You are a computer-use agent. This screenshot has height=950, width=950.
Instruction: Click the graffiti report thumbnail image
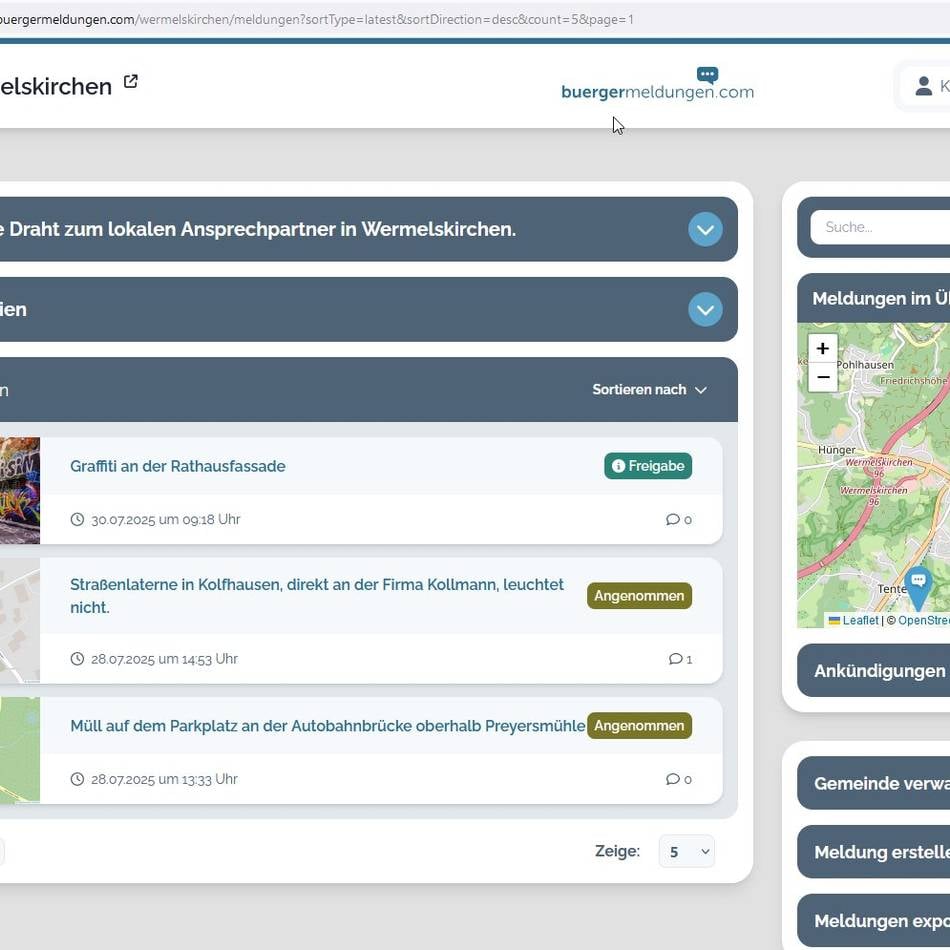tap(19, 490)
